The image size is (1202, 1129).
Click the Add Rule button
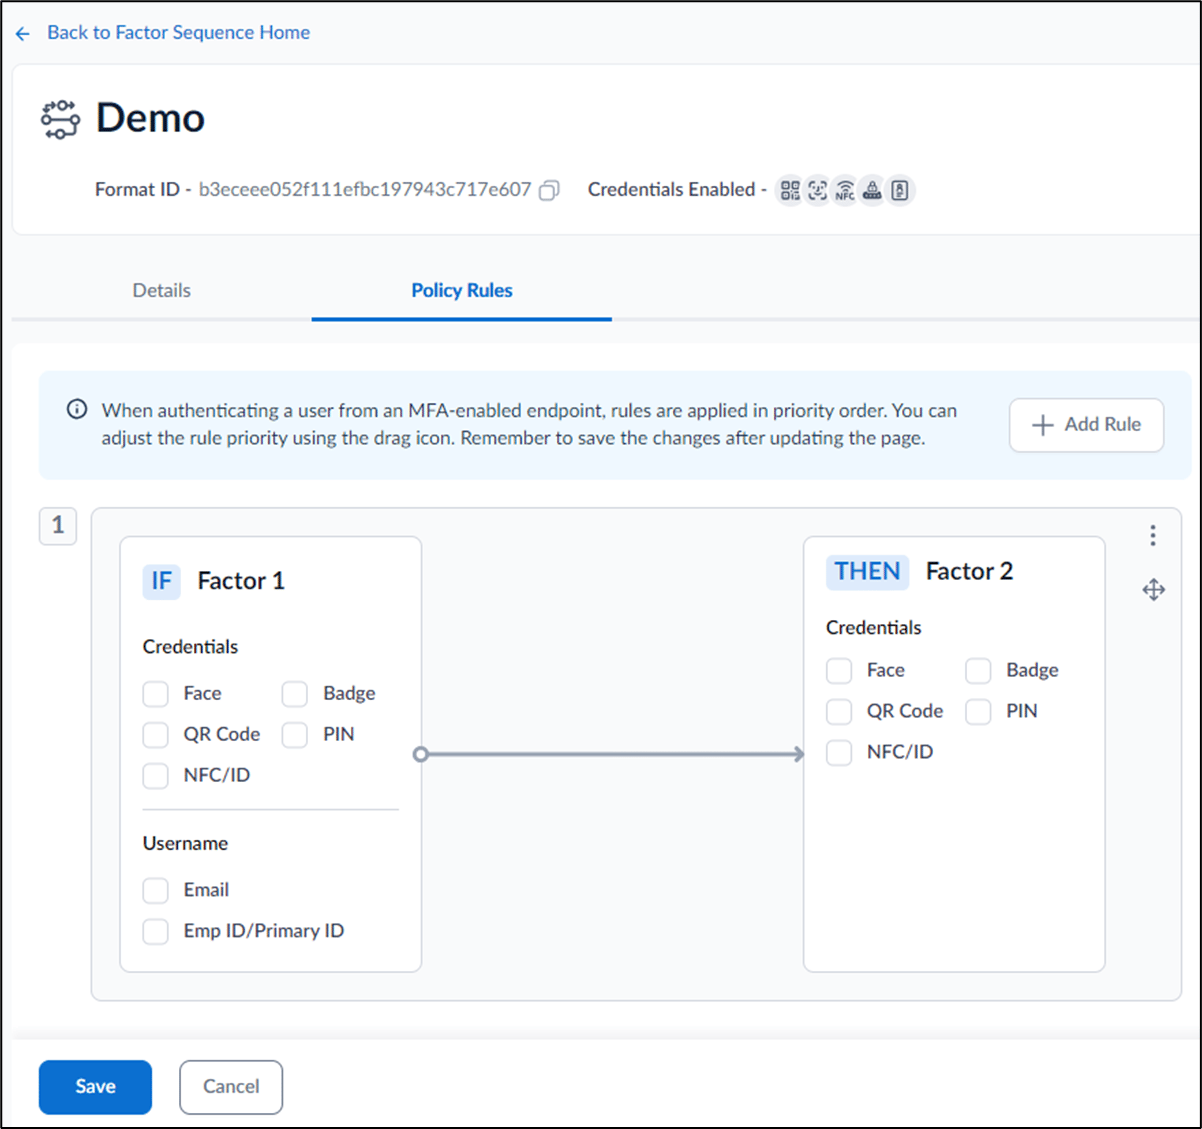[1086, 425]
